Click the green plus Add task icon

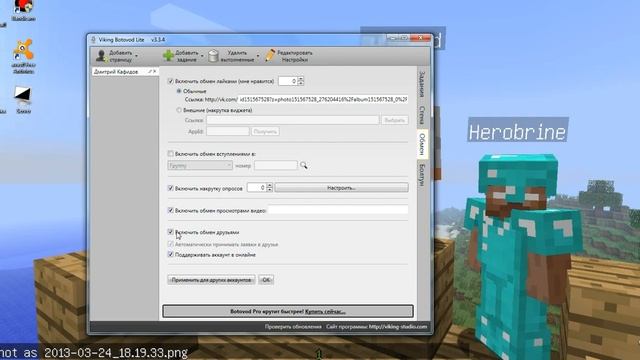pos(168,55)
